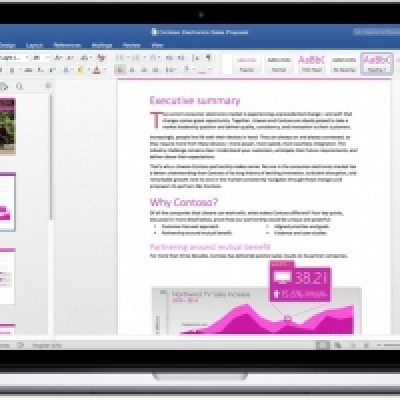Click the red font color icon

tap(97, 70)
